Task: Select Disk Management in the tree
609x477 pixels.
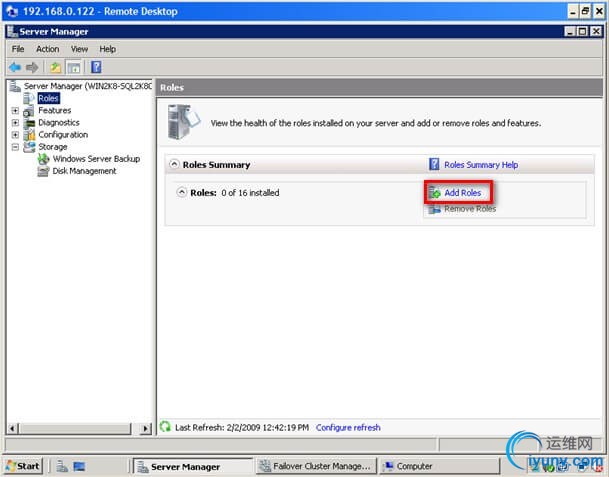Action: coord(84,171)
